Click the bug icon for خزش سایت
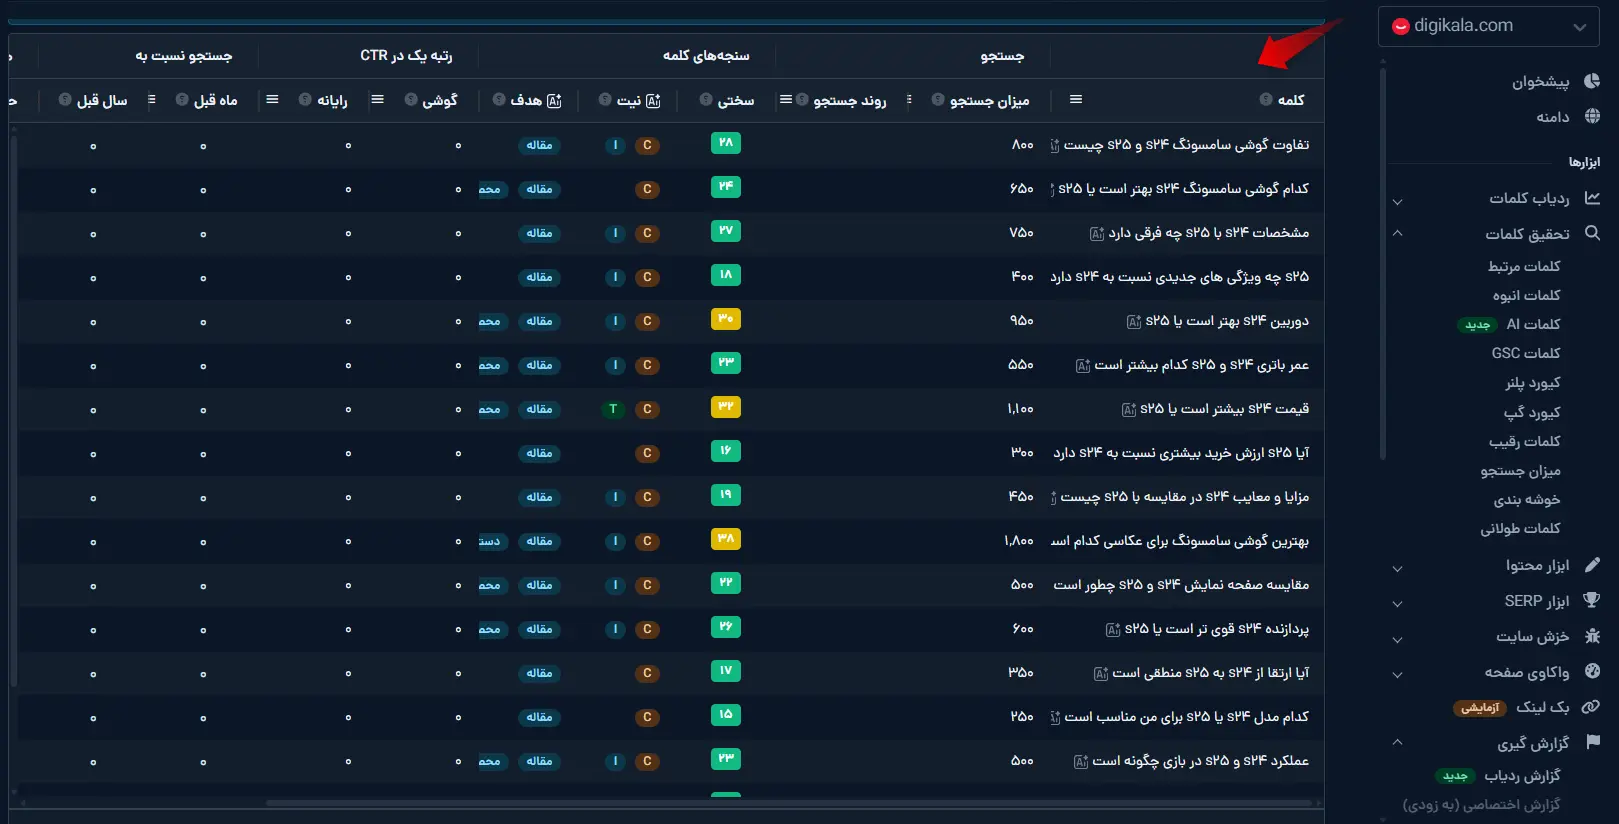 tap(1592, 636)
